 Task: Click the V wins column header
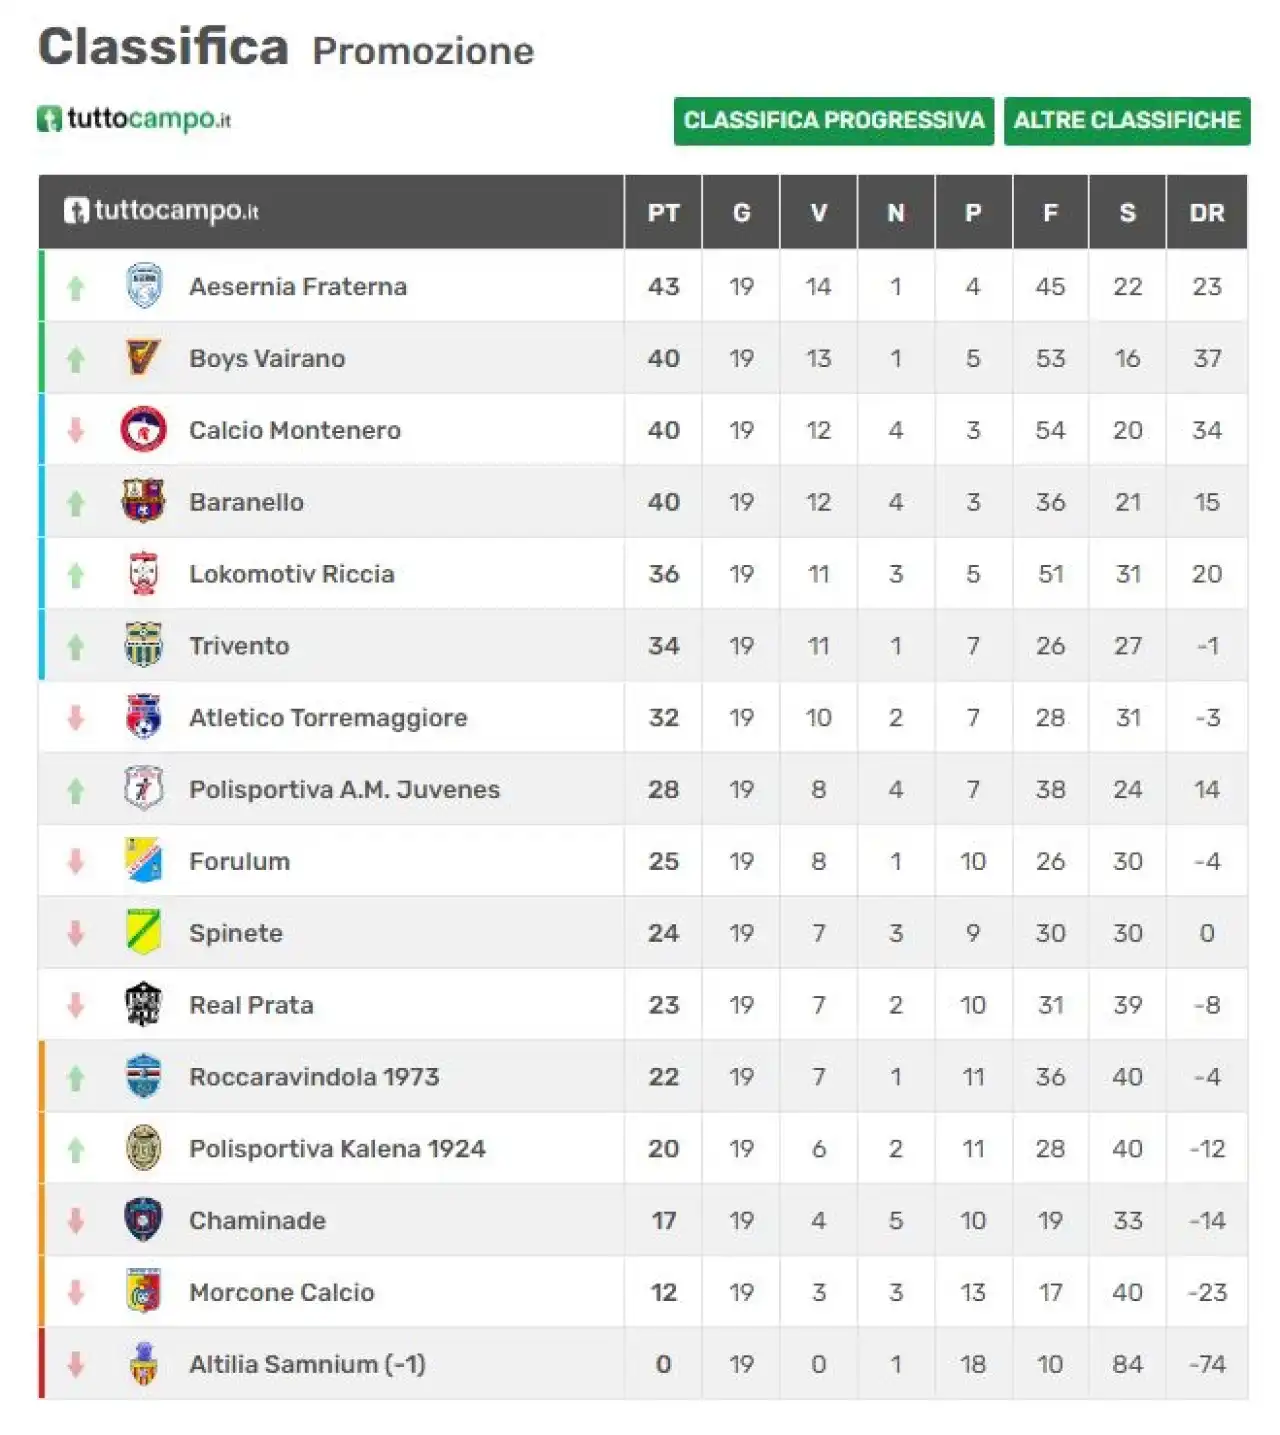[x=819, y=213]
